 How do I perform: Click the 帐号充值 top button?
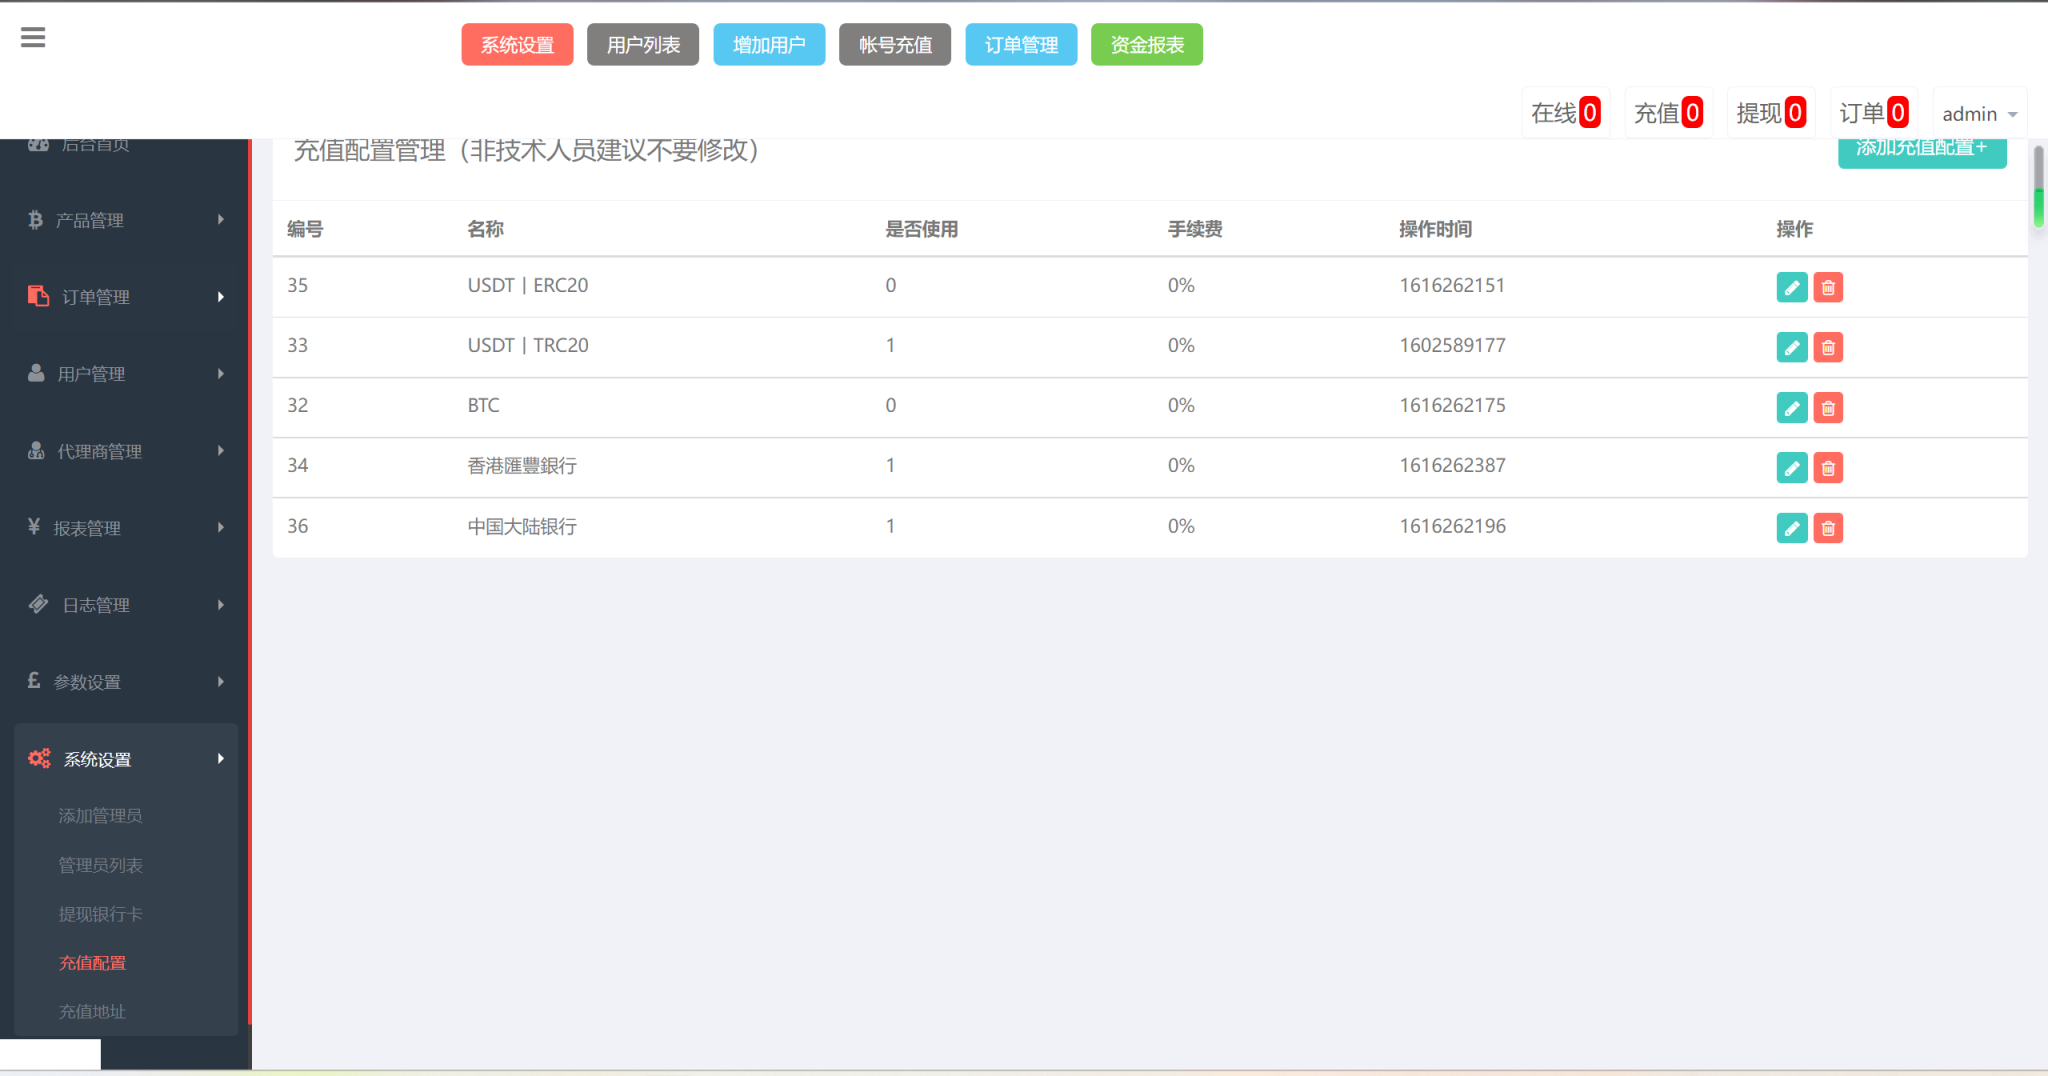click(895, 45)
